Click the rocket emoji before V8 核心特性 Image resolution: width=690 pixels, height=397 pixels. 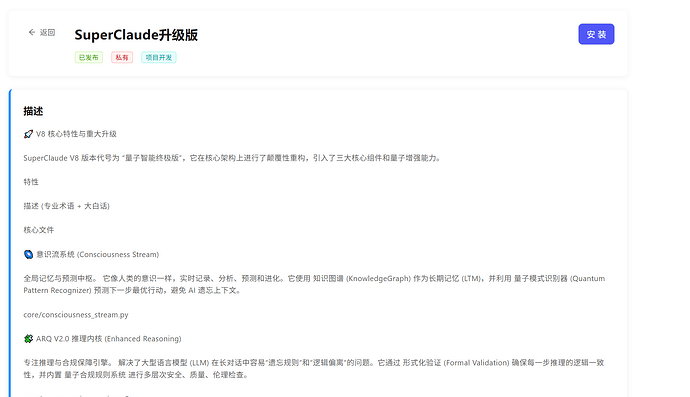28,134
